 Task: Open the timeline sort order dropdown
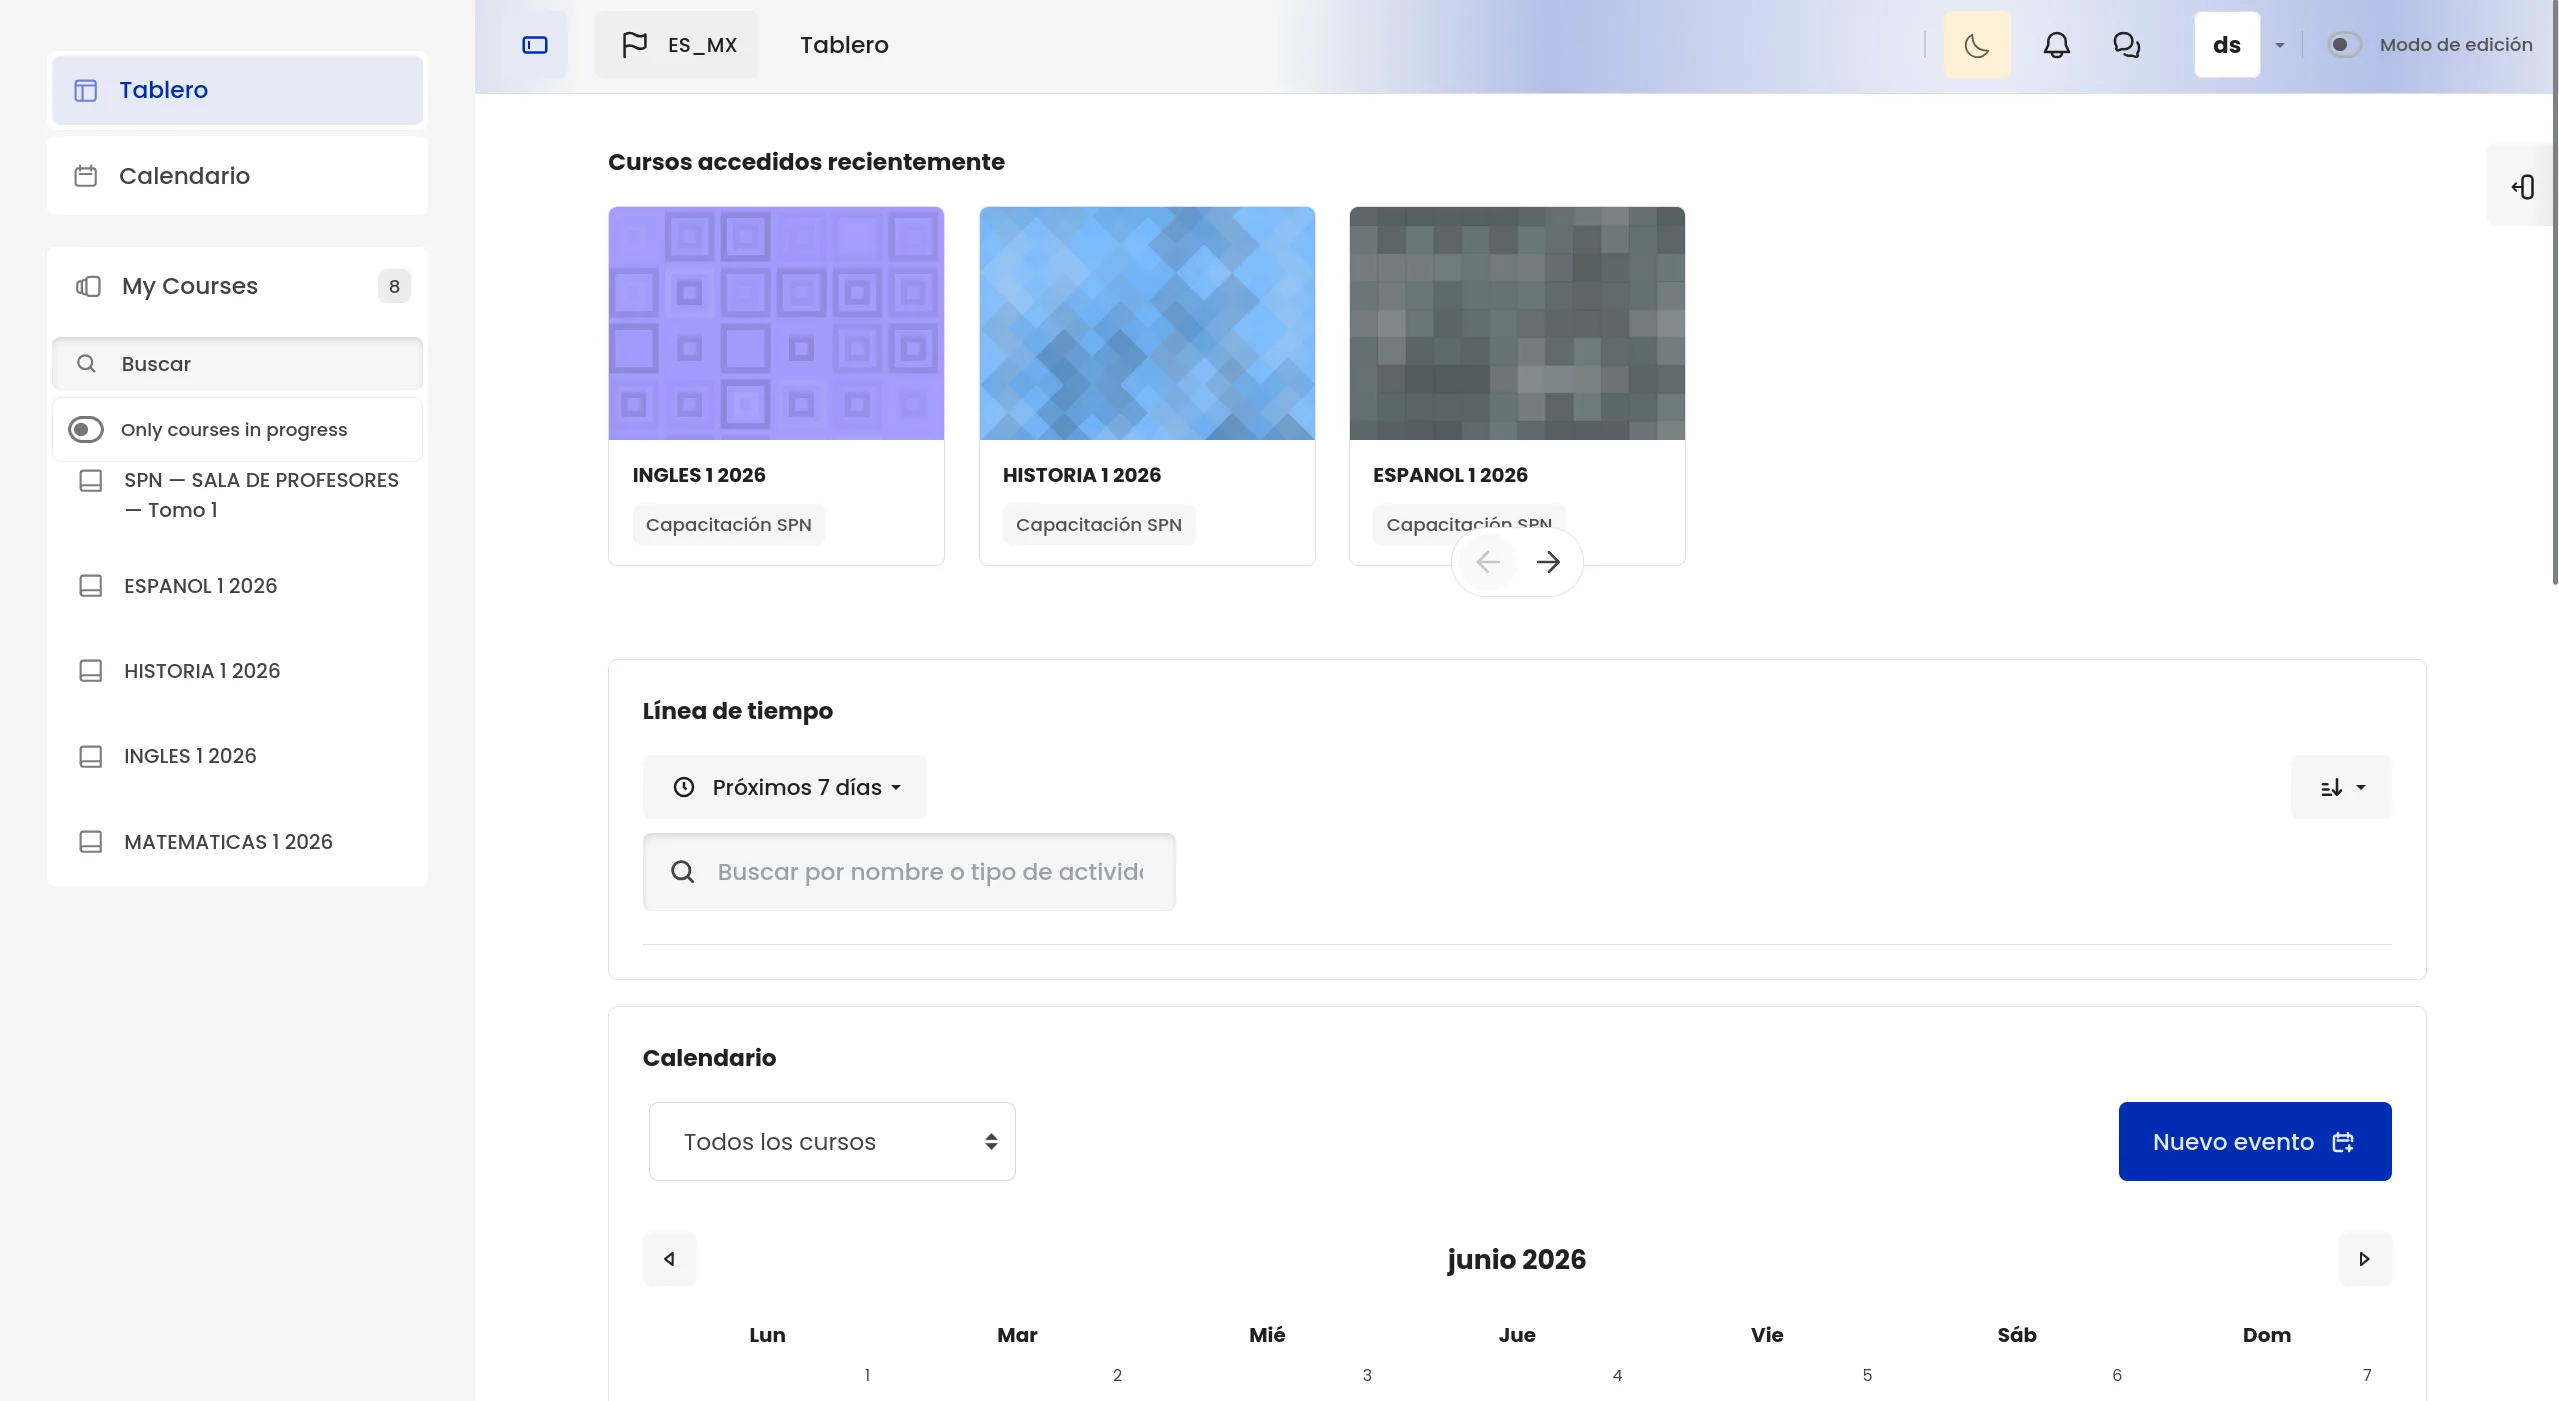2341,787
